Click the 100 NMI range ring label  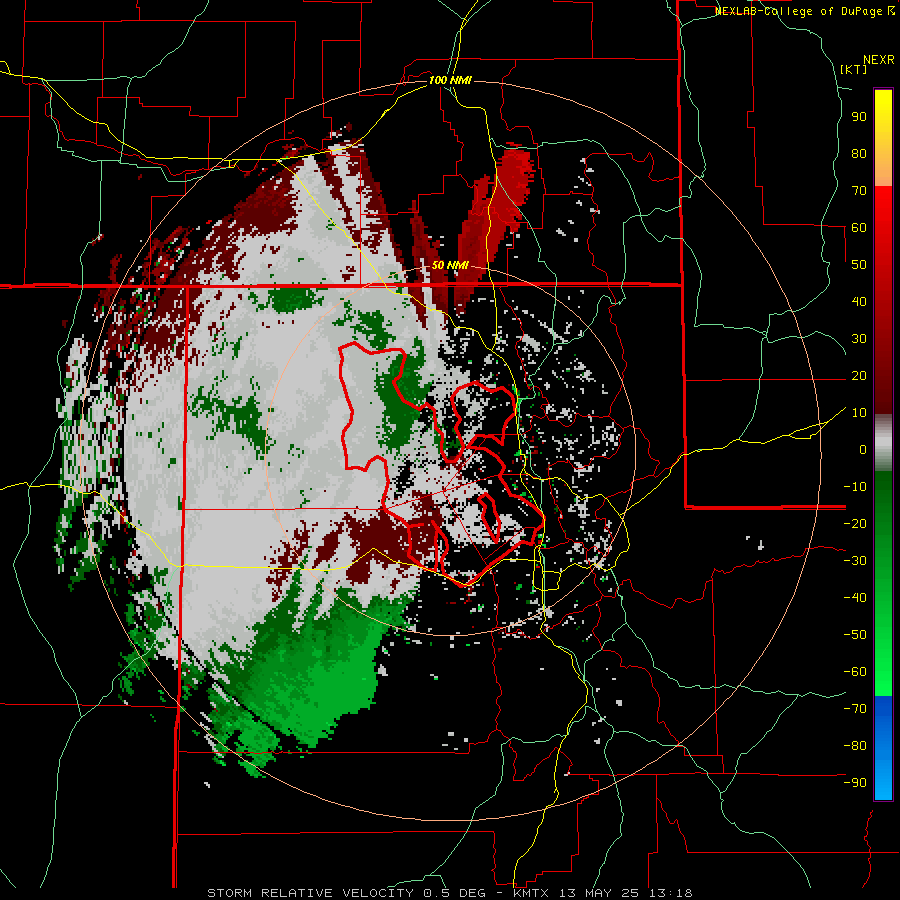pyautogui.click(x=450, y=80)
